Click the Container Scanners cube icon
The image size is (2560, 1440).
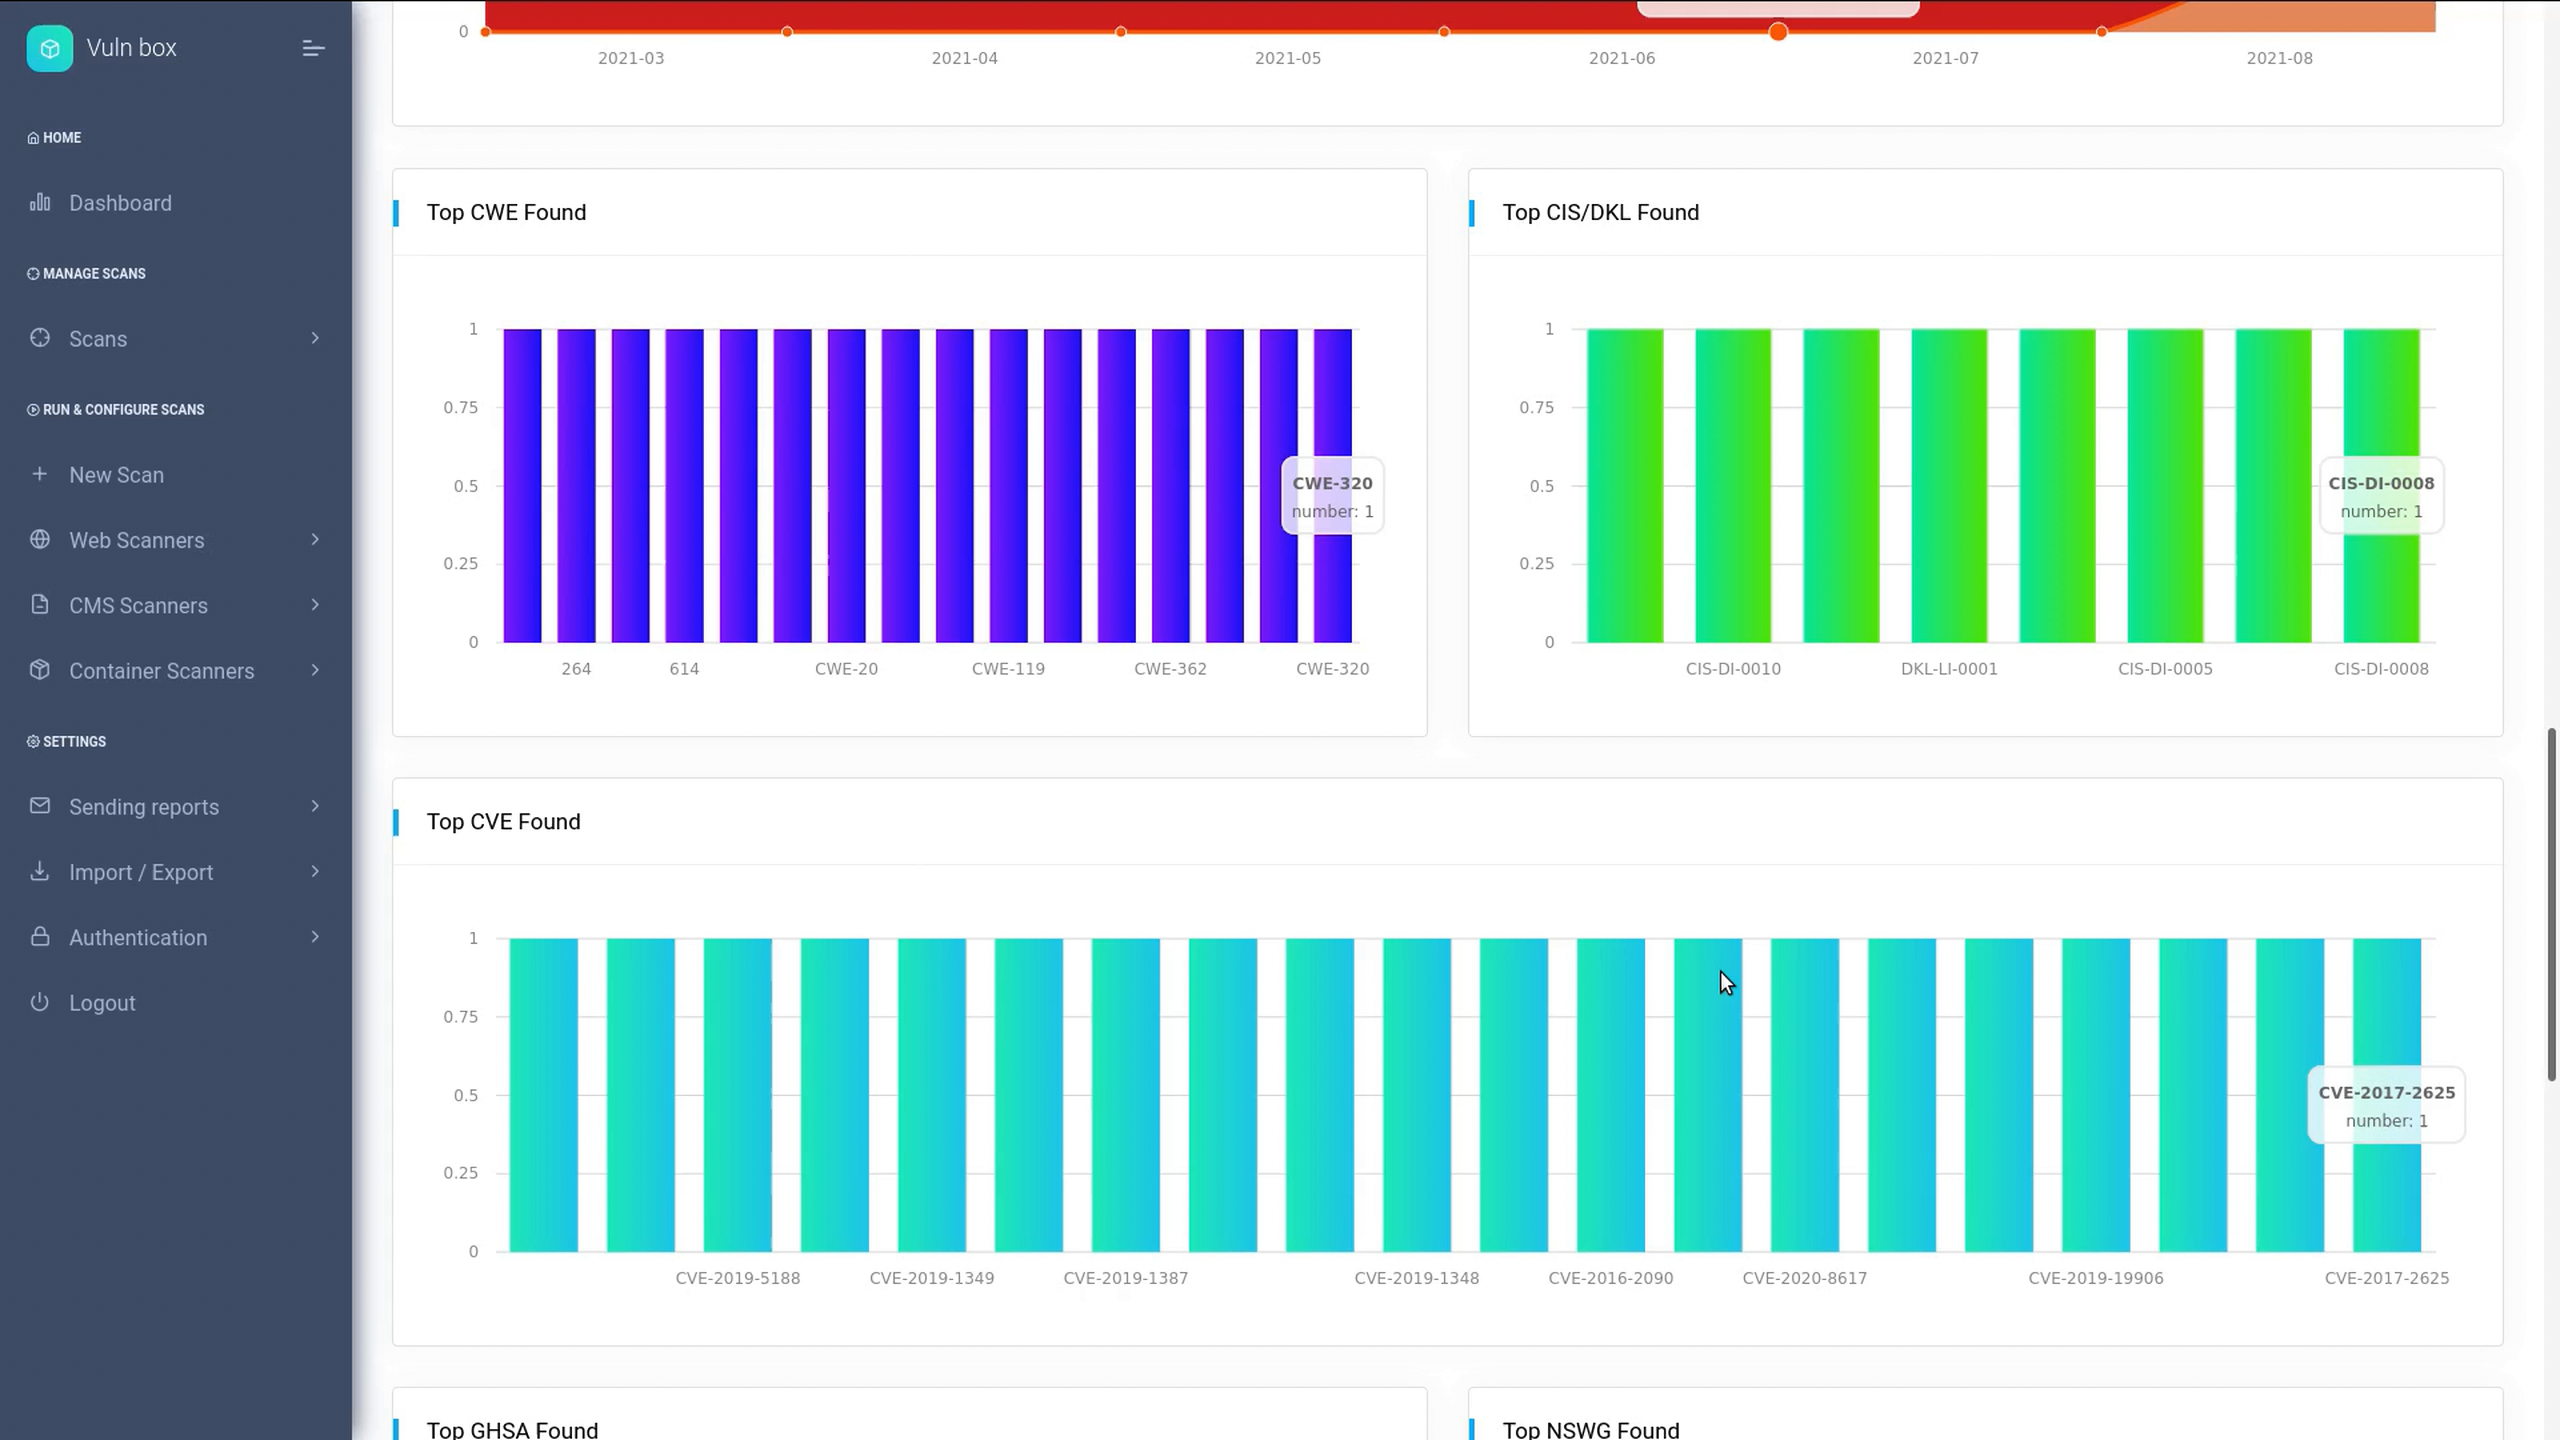tap(40, 670)
